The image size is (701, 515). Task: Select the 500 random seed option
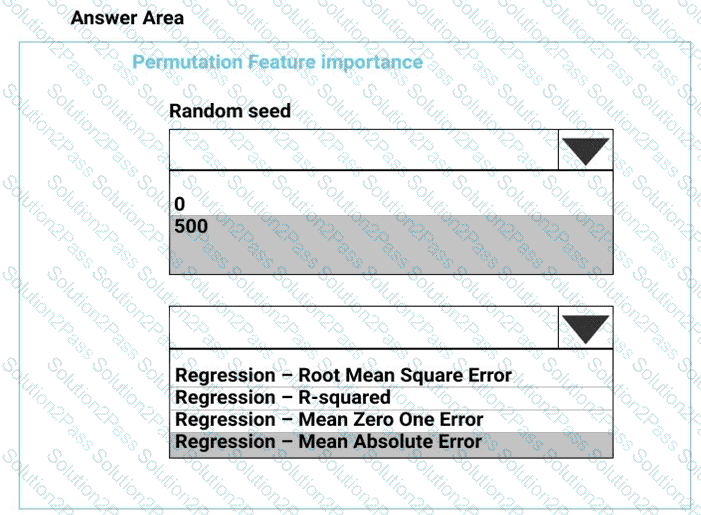click(391, 226)
